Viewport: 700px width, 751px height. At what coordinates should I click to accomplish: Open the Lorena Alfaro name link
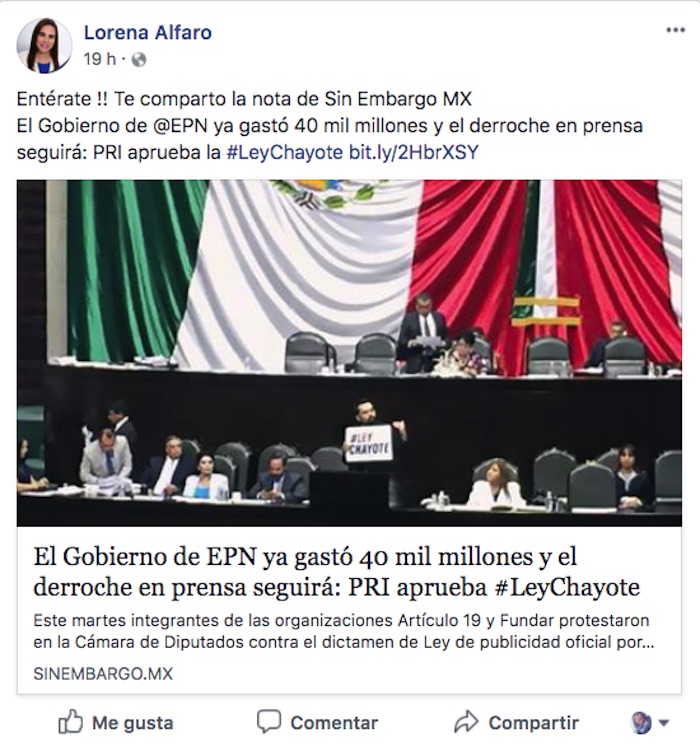pos(148,33)
